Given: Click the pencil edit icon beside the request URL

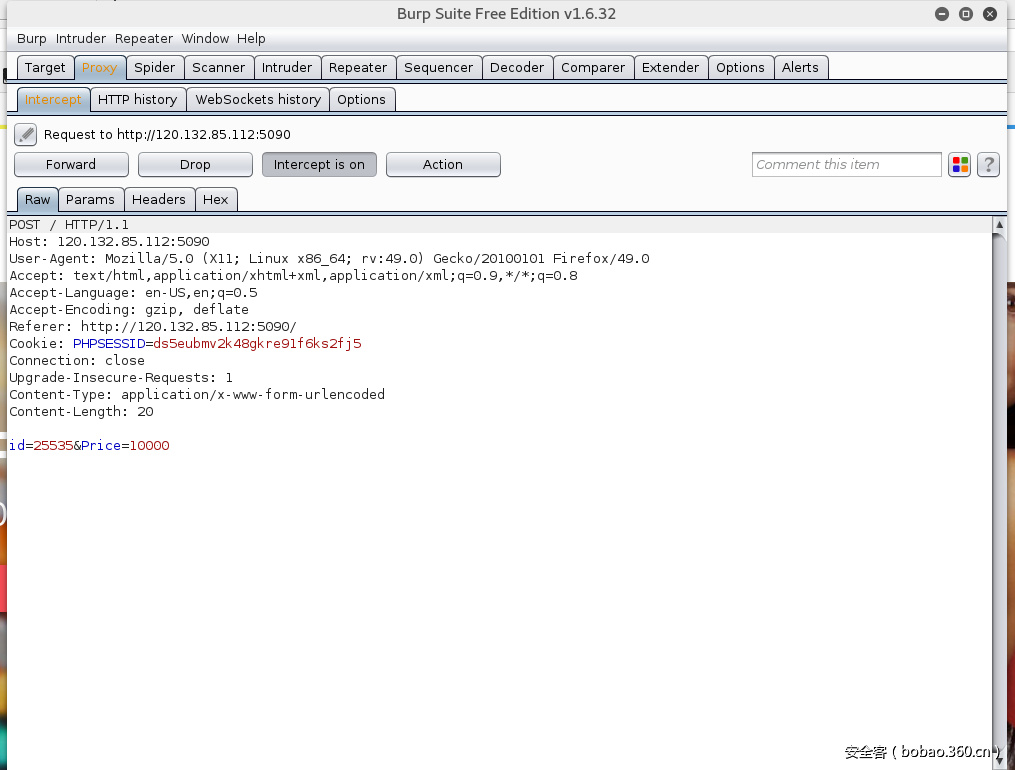Looking at the screenshot, I should click(24, 134).
